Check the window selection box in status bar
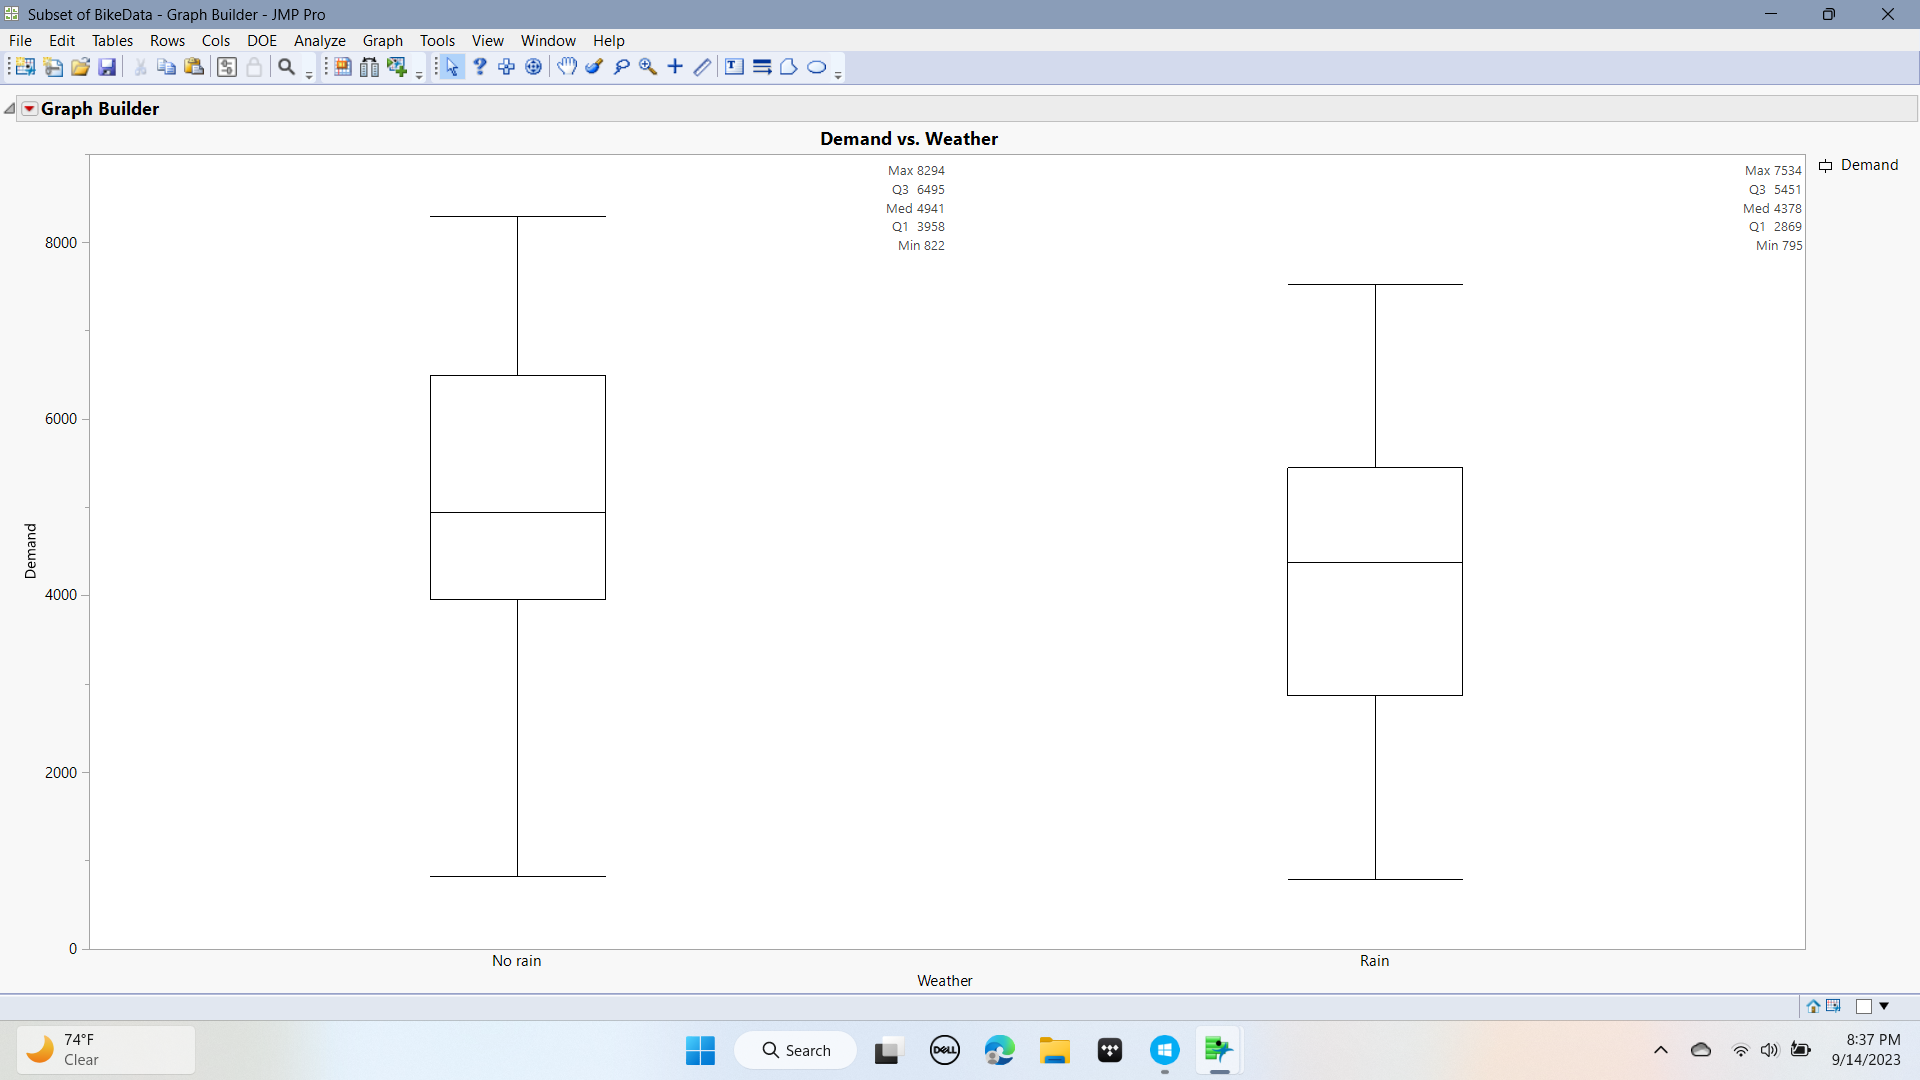This screenshot has width=1920, height=1080. point(1863,1006)
